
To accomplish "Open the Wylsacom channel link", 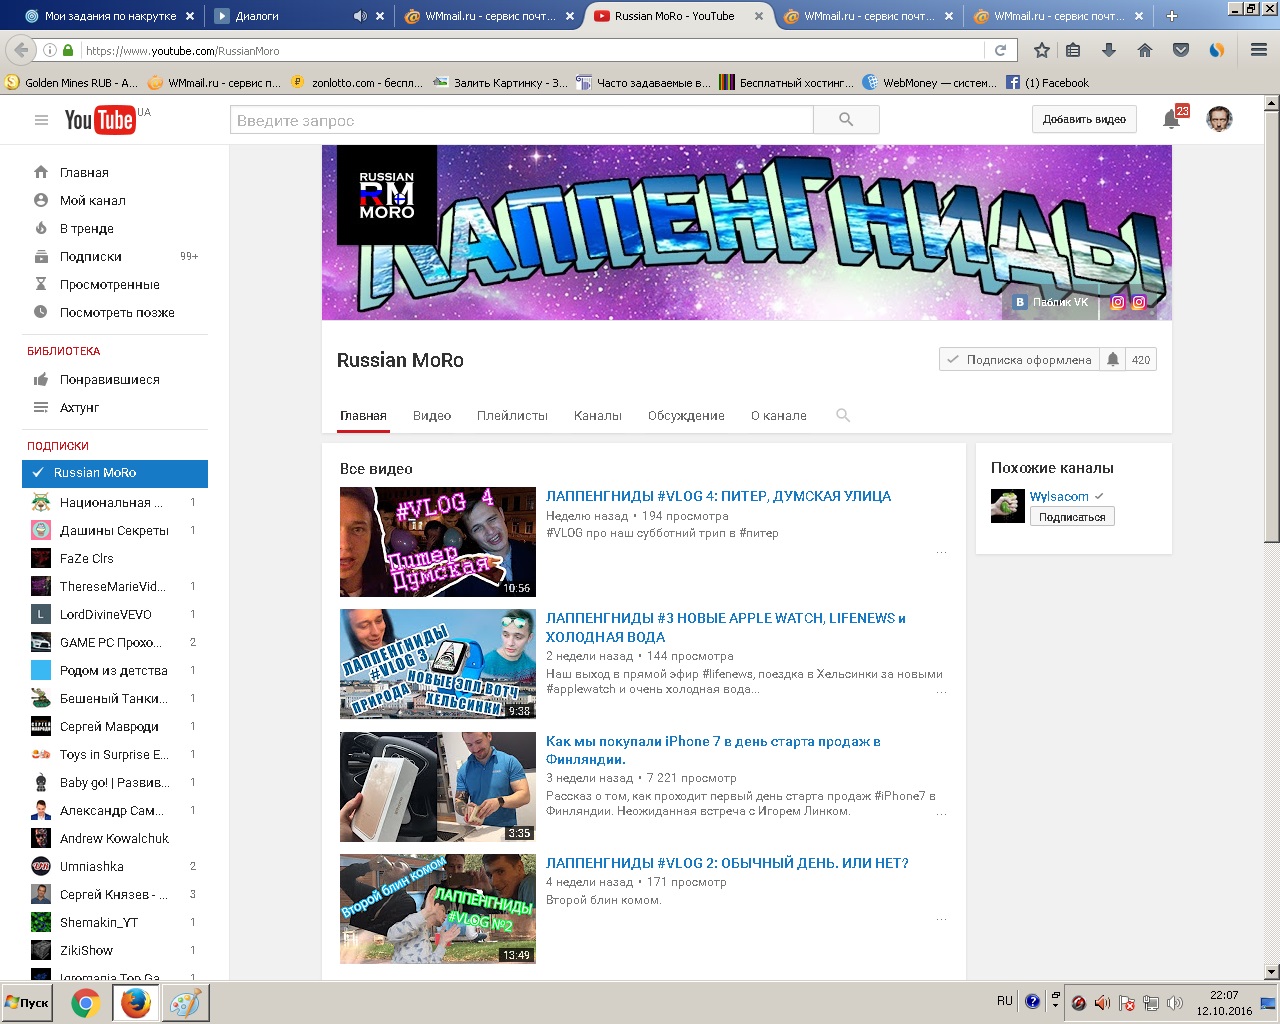I will click(1059, 496).
